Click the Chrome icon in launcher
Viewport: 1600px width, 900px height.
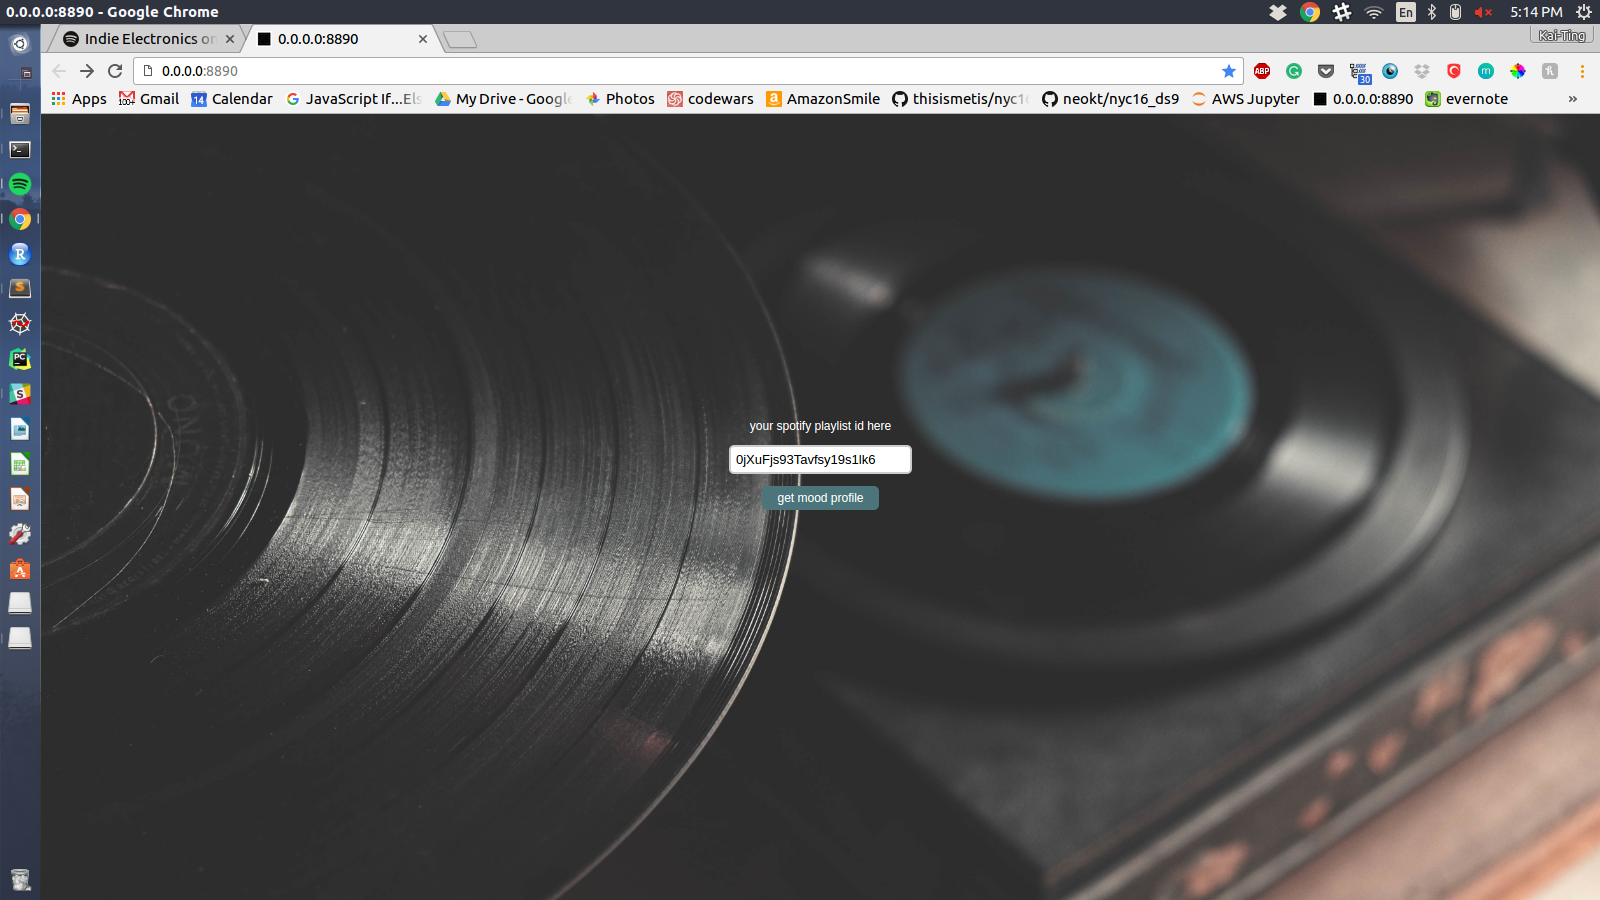(20, 219)
